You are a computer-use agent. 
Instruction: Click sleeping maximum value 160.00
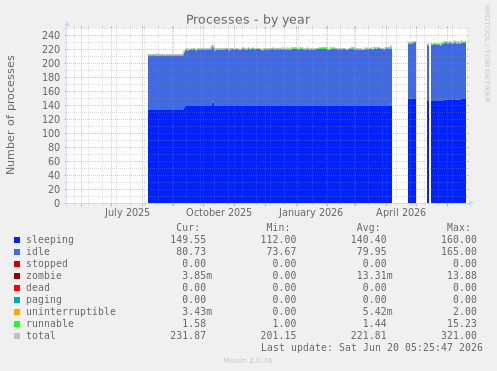459,240
